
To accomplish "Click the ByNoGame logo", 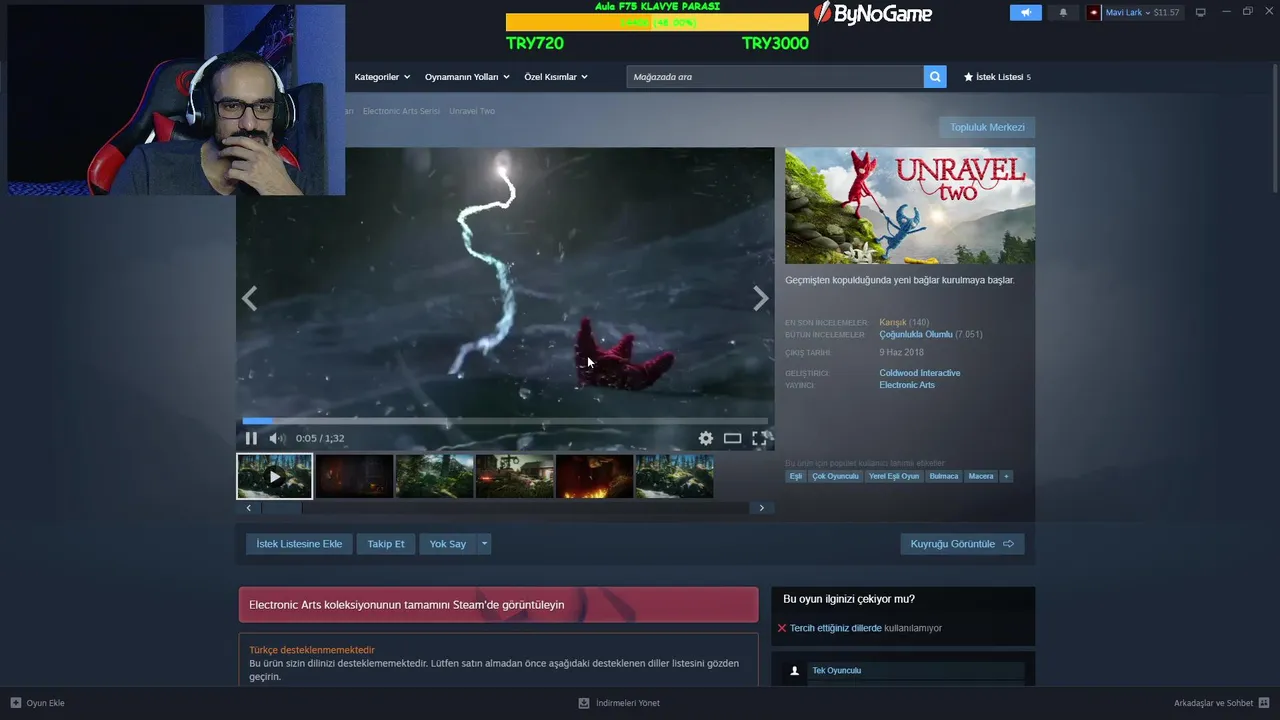I will coord(873,14).
